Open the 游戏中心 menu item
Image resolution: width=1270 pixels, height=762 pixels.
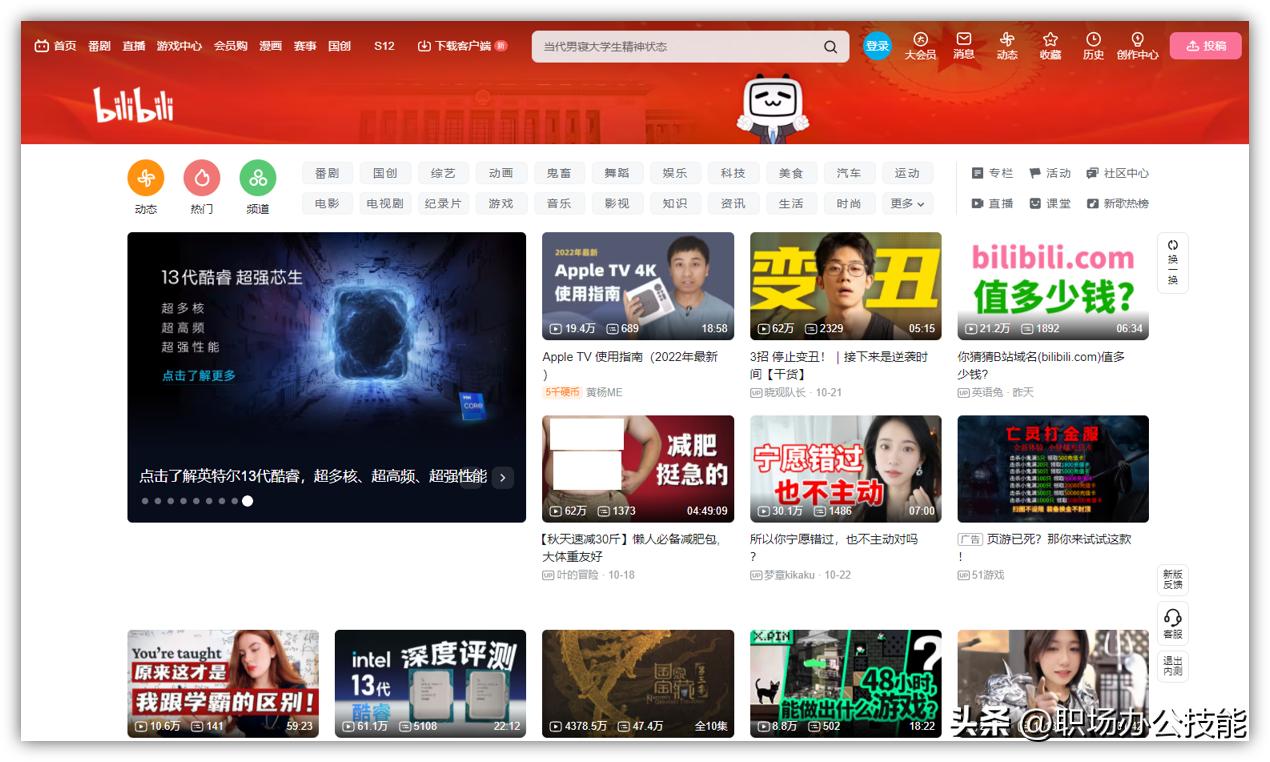(178, 46)
